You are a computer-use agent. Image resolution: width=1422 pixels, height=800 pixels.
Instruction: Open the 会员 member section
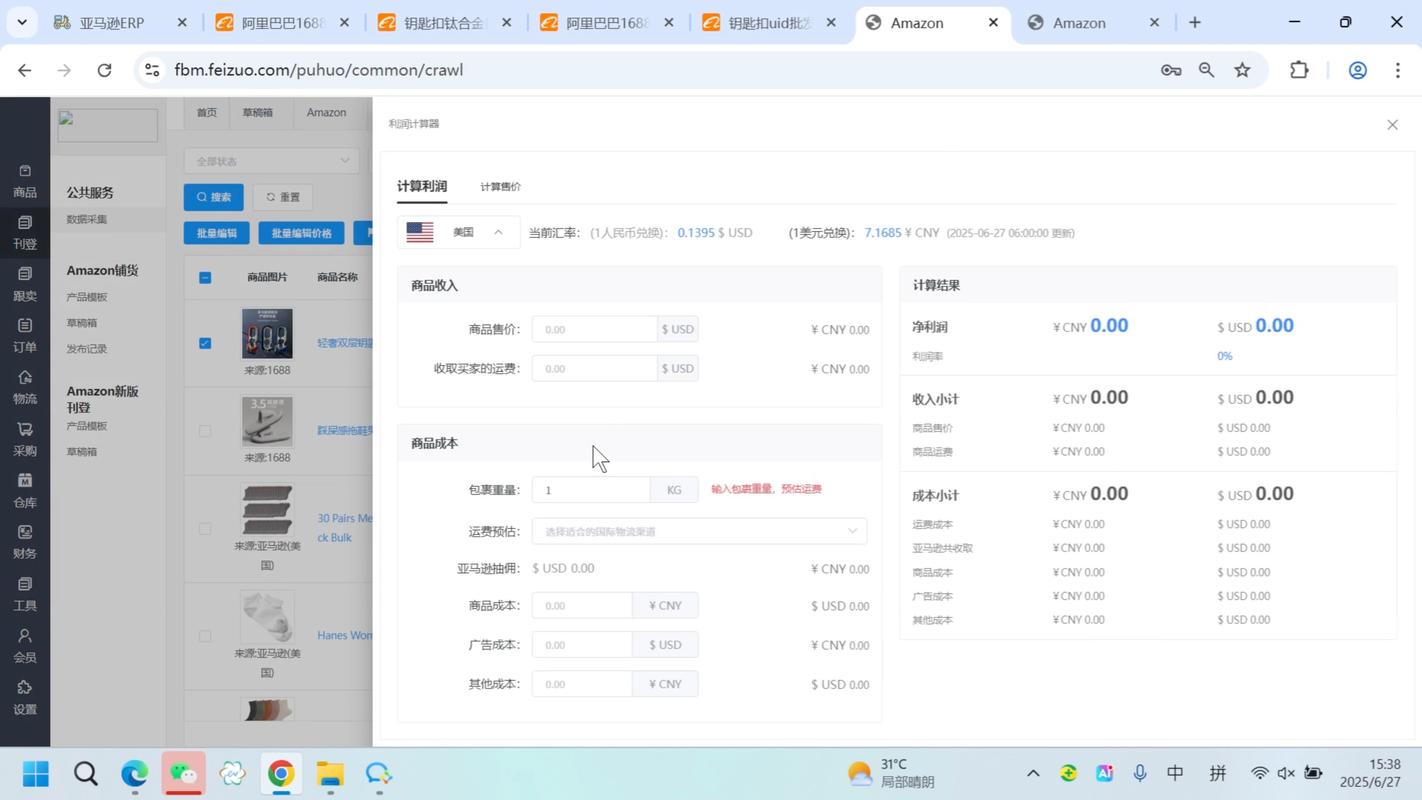(25, 646)
